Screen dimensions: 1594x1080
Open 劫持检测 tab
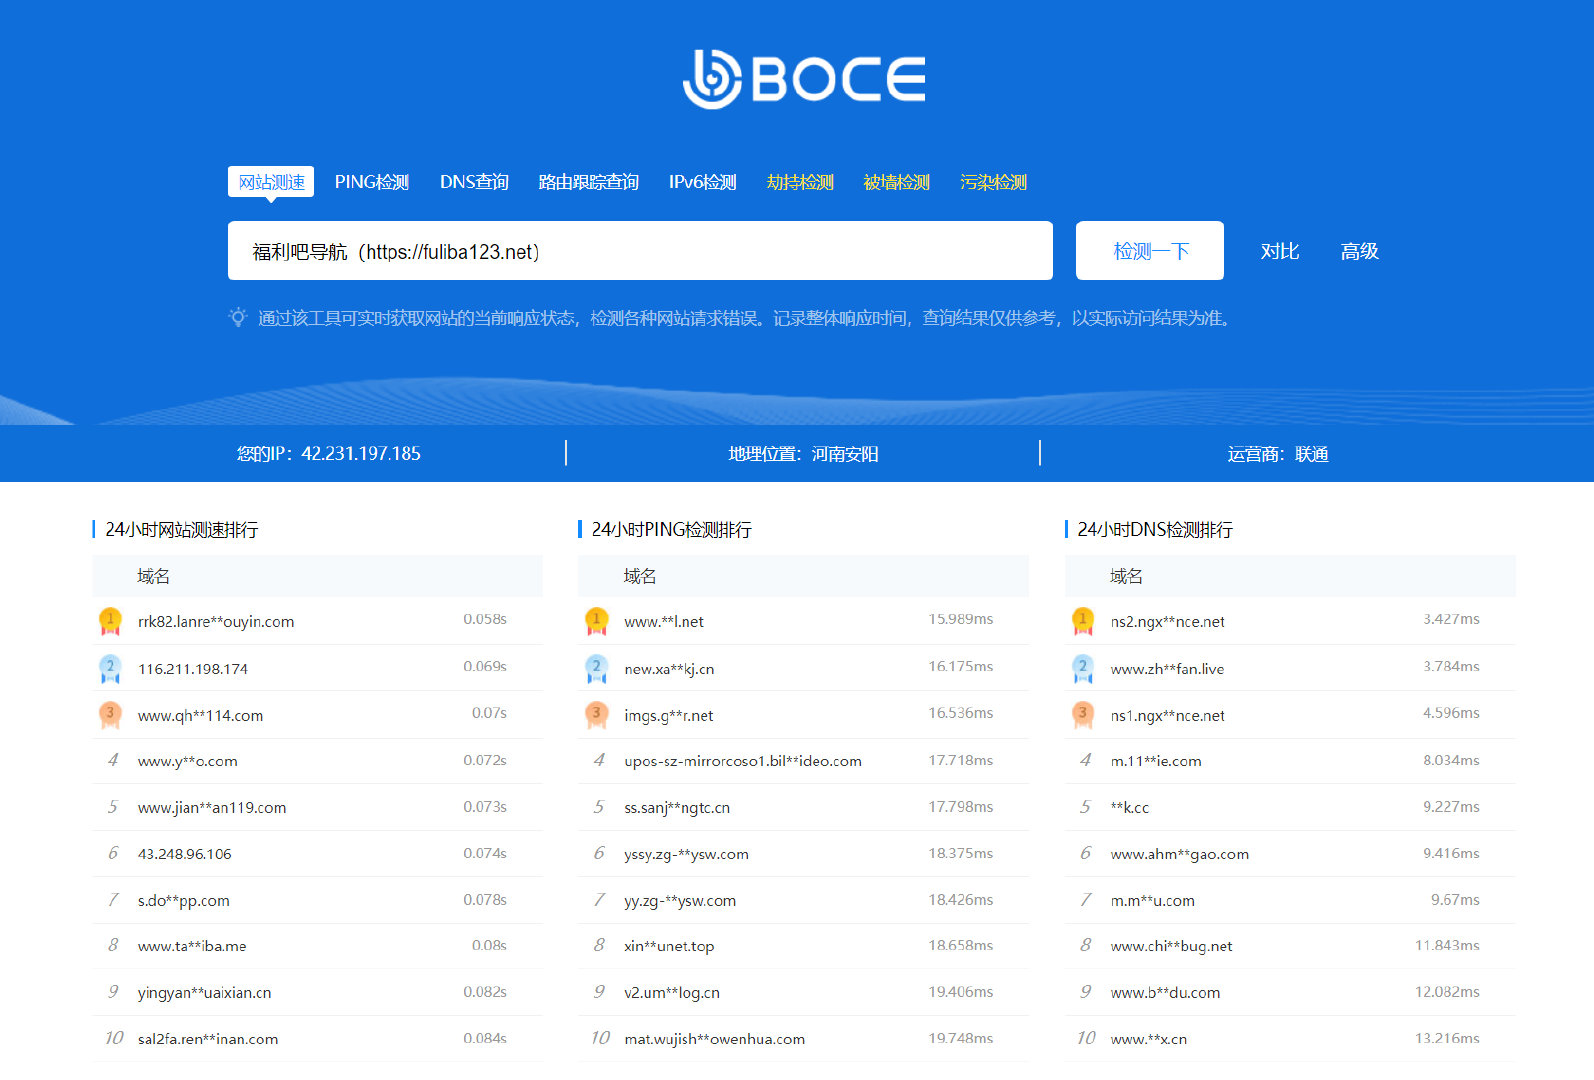[x=800, y=182]
